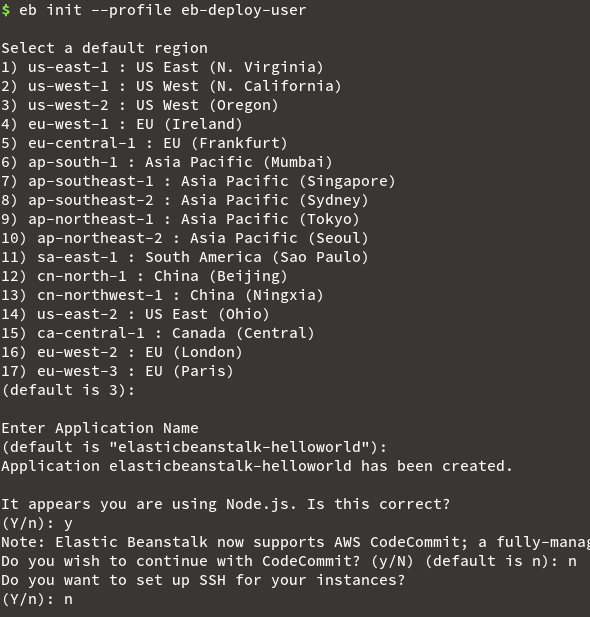The width and height of the screenshot is (590, 617).
Task: Click the ap-south-1 Mumbai entry
Action: 166,162
